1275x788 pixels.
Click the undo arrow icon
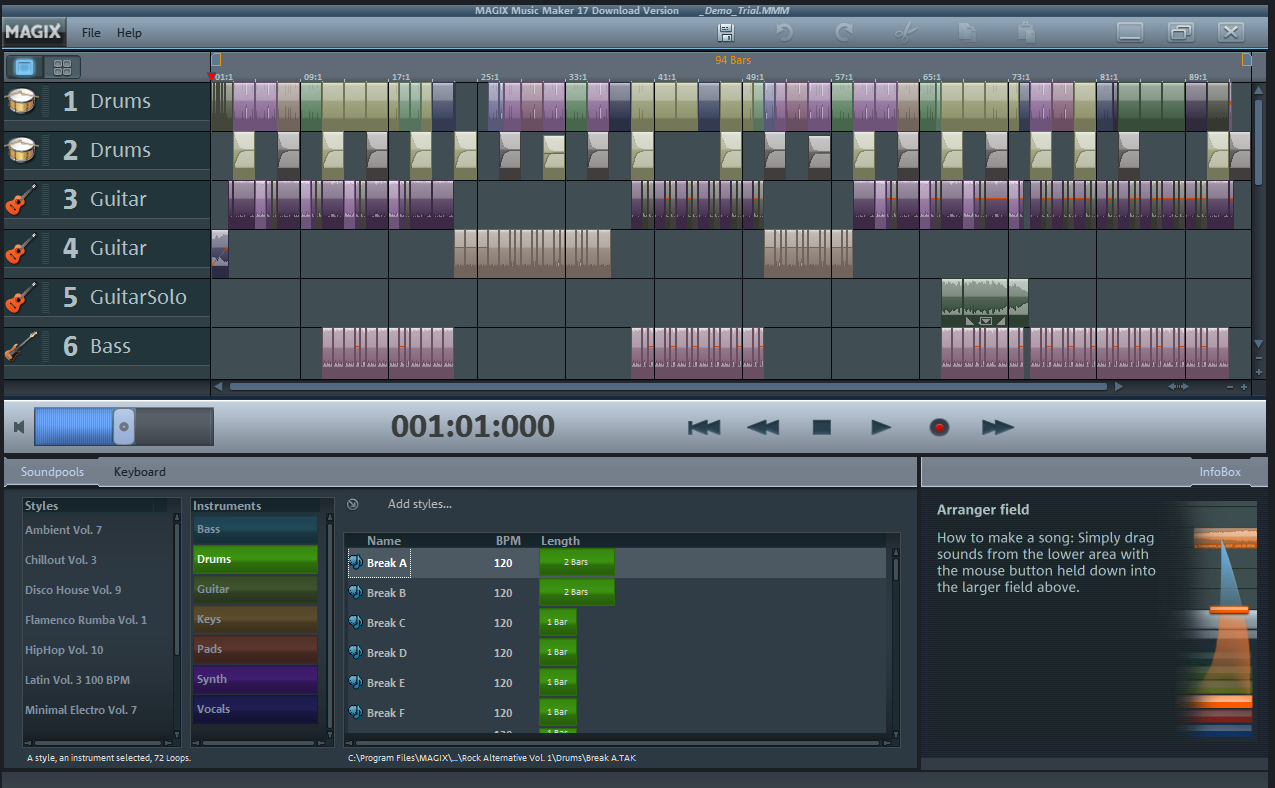coord(785,33)
